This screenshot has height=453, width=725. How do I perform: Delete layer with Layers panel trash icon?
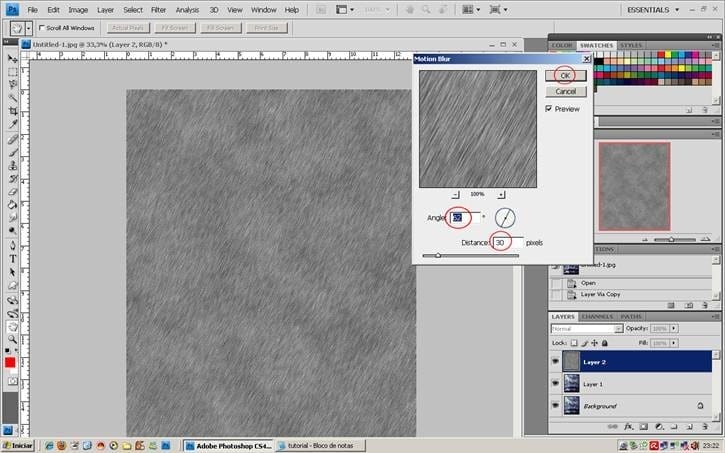(705, 426)
